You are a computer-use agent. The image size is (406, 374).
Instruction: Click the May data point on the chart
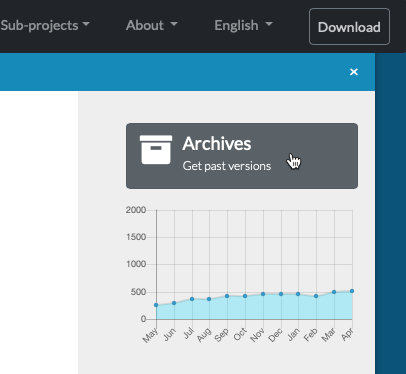156,305
